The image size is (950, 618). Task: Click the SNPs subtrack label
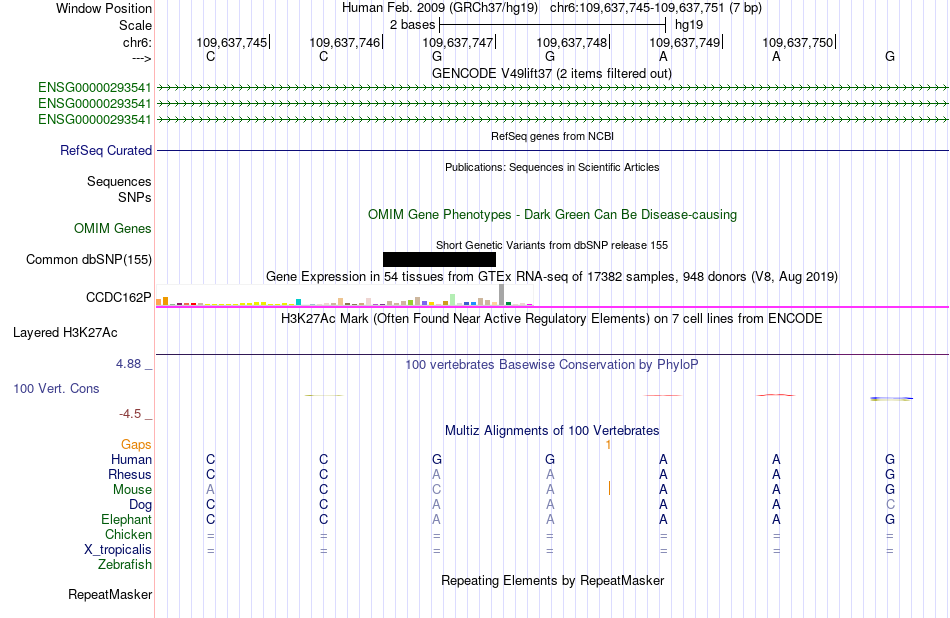point(135,198)
